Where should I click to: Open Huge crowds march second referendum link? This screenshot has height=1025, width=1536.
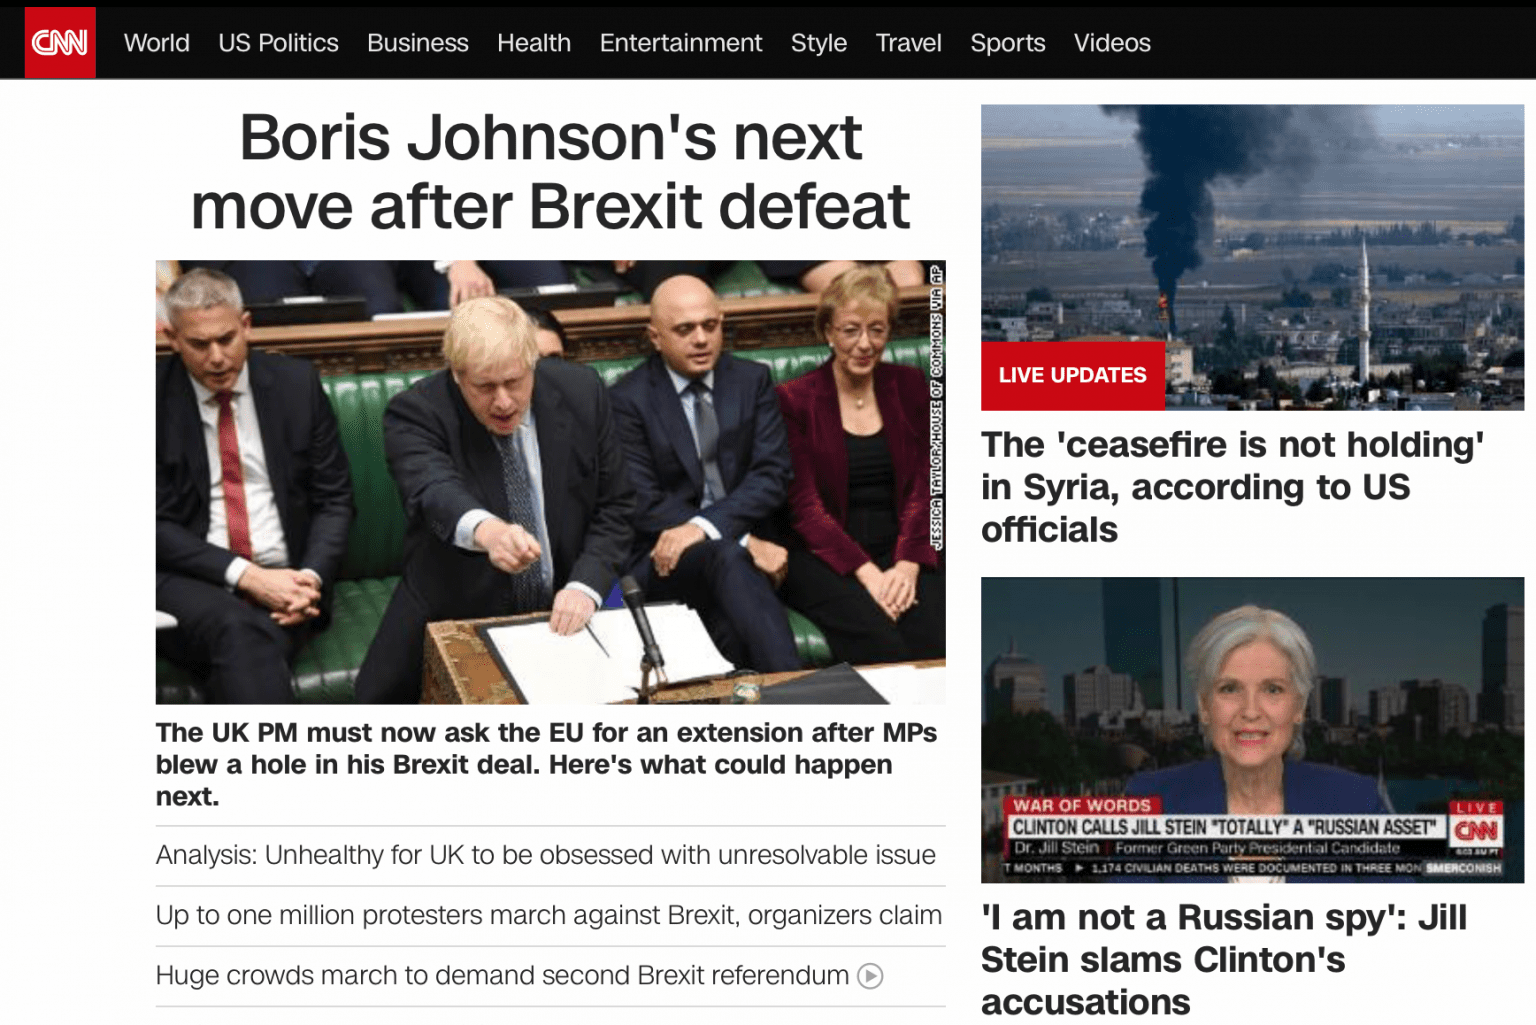(x=502, y=975)
